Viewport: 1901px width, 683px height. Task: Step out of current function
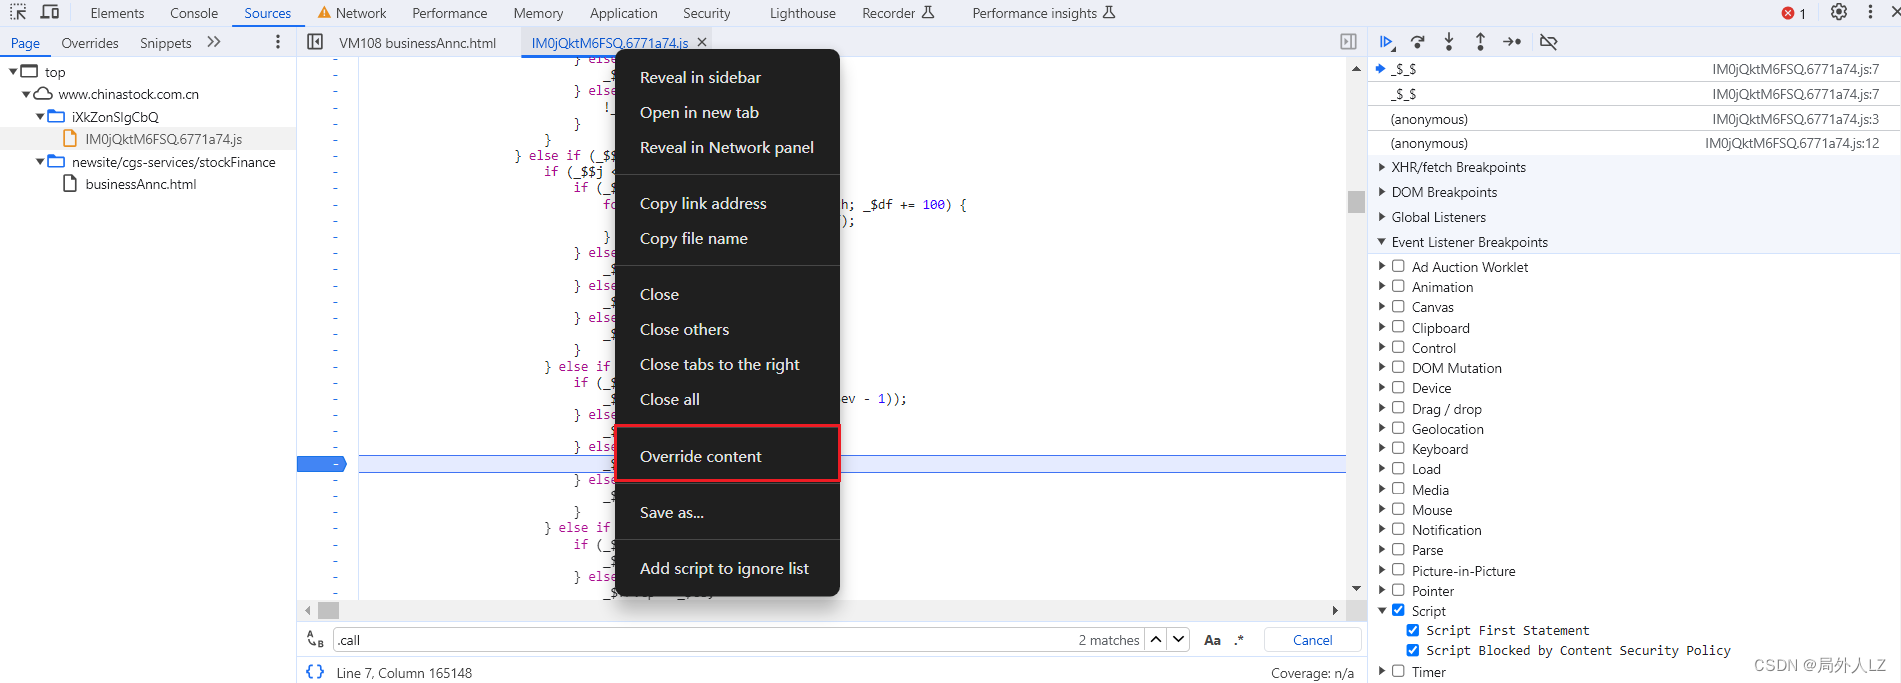(x=1480, y=42)
